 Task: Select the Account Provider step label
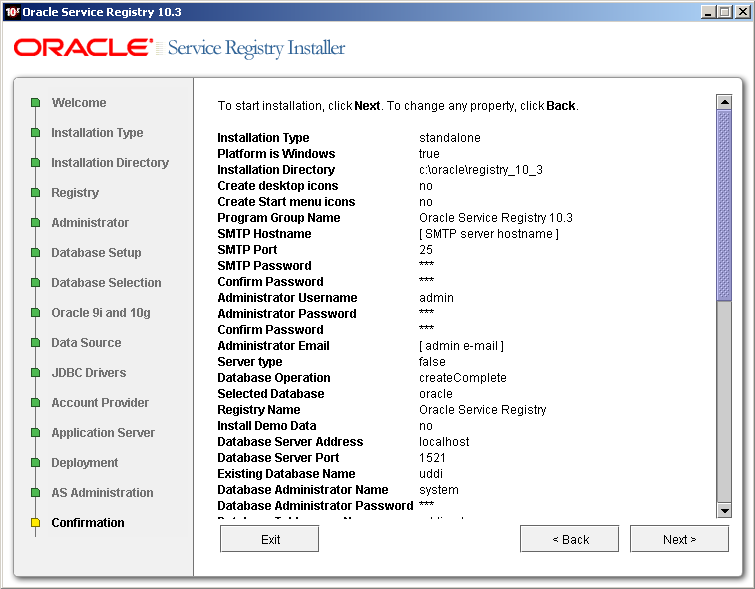100,403
